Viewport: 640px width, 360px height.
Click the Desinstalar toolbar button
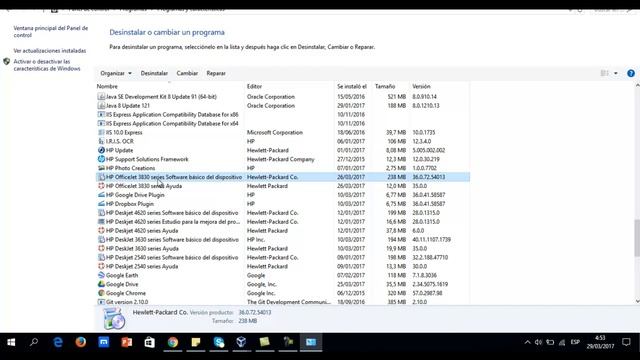154,73
